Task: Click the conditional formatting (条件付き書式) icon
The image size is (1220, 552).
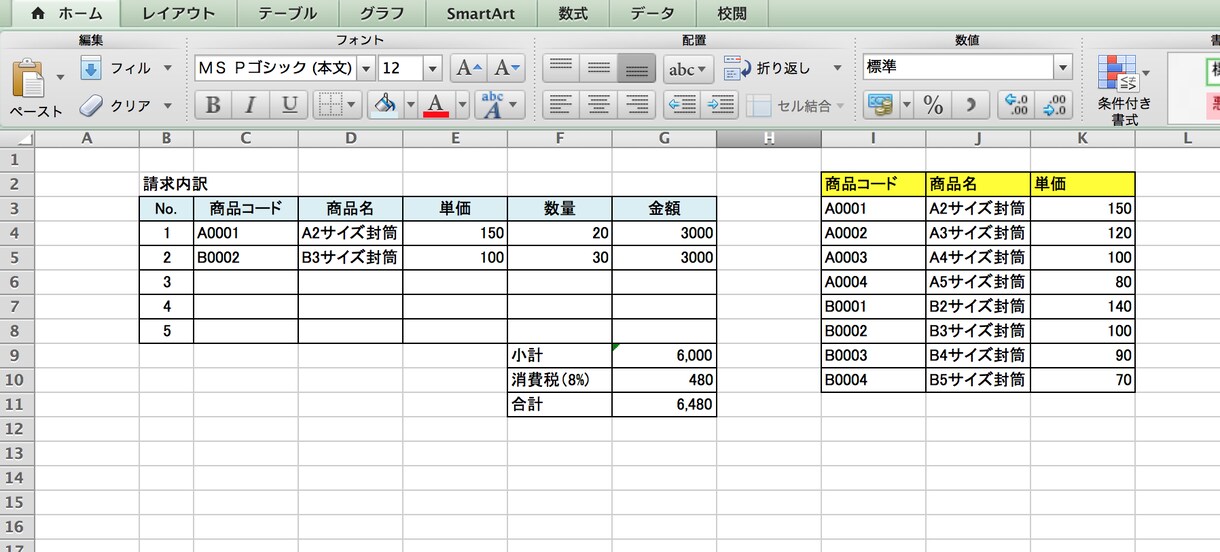Action: 1117,74
